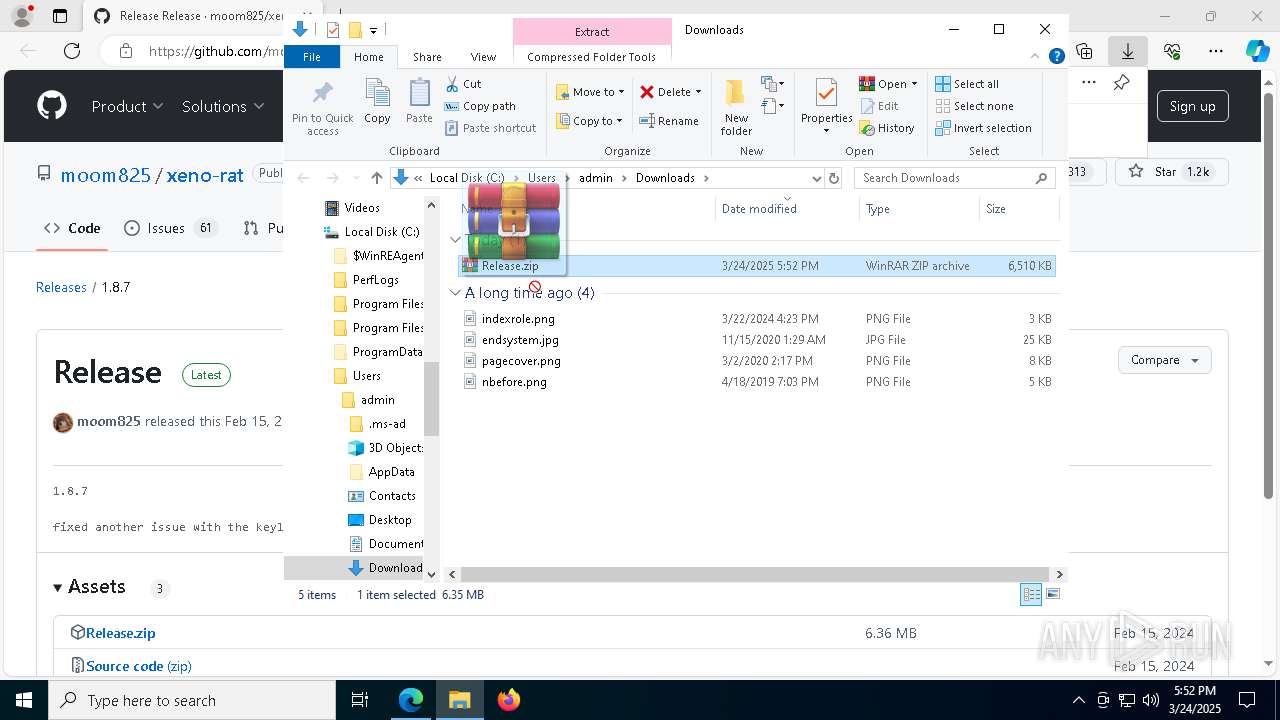Expand the Delete dropdown arrow
Viewport: 1280px width, 720px height.
(698, 92)
